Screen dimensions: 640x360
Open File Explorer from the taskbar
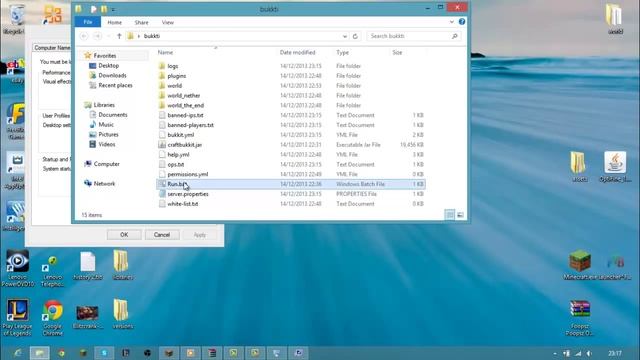(x=40, y=353)
